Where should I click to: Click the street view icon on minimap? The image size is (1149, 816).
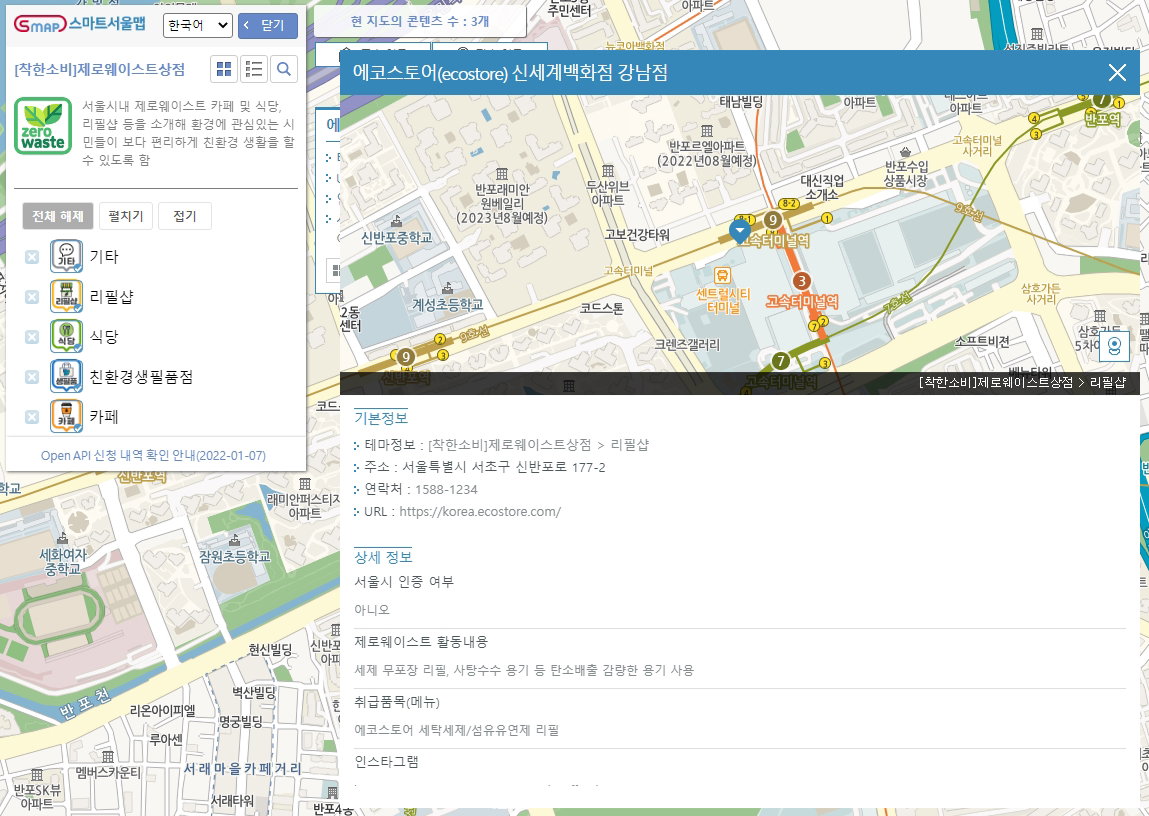1115,346
